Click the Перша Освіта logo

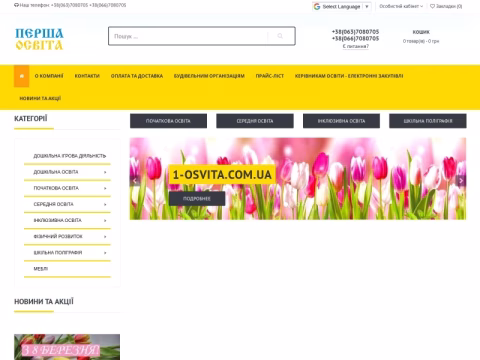(x=39, y=39)
